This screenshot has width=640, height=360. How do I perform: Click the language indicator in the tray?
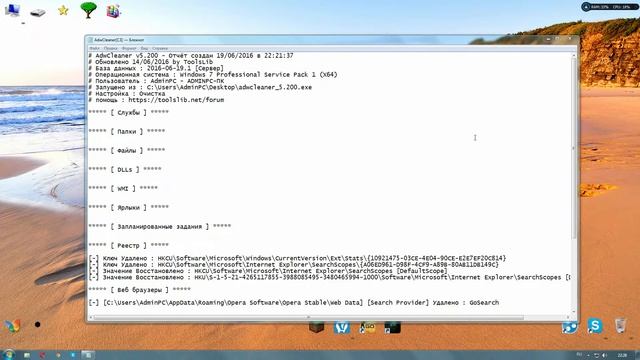pyautogui.click(x=579, y=355)
